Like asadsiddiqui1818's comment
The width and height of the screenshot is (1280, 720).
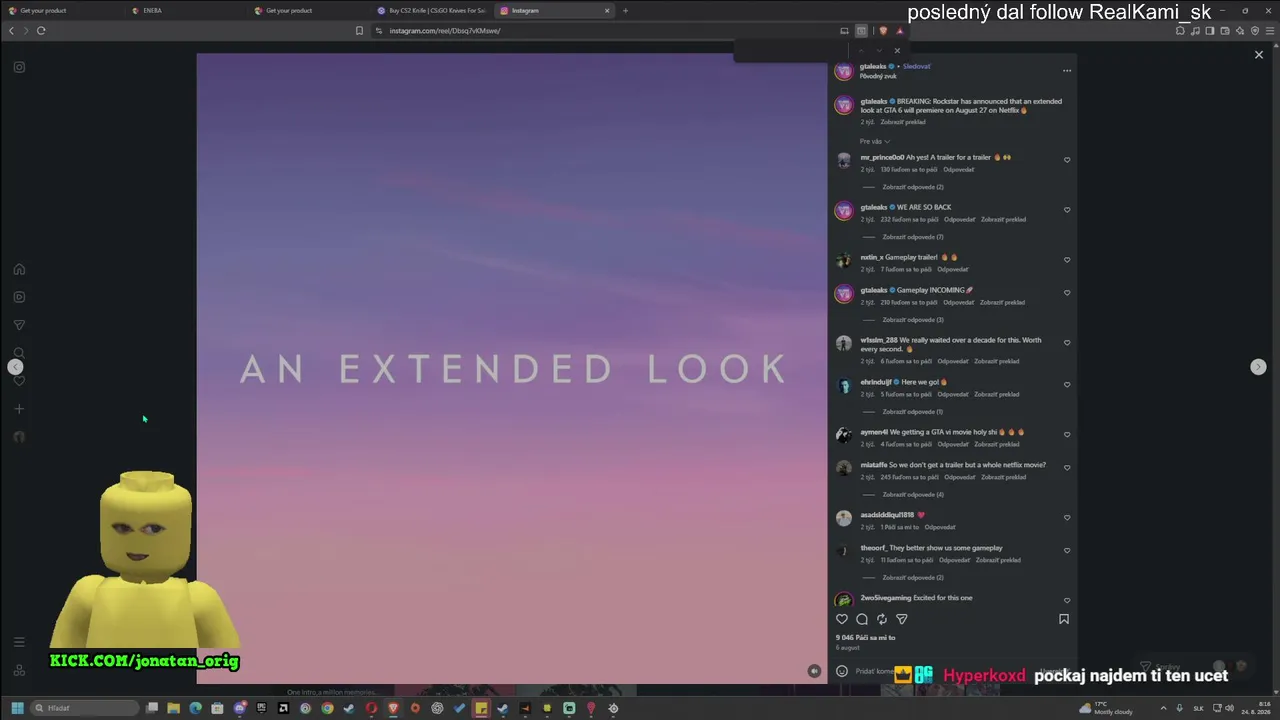[1067, 518]
